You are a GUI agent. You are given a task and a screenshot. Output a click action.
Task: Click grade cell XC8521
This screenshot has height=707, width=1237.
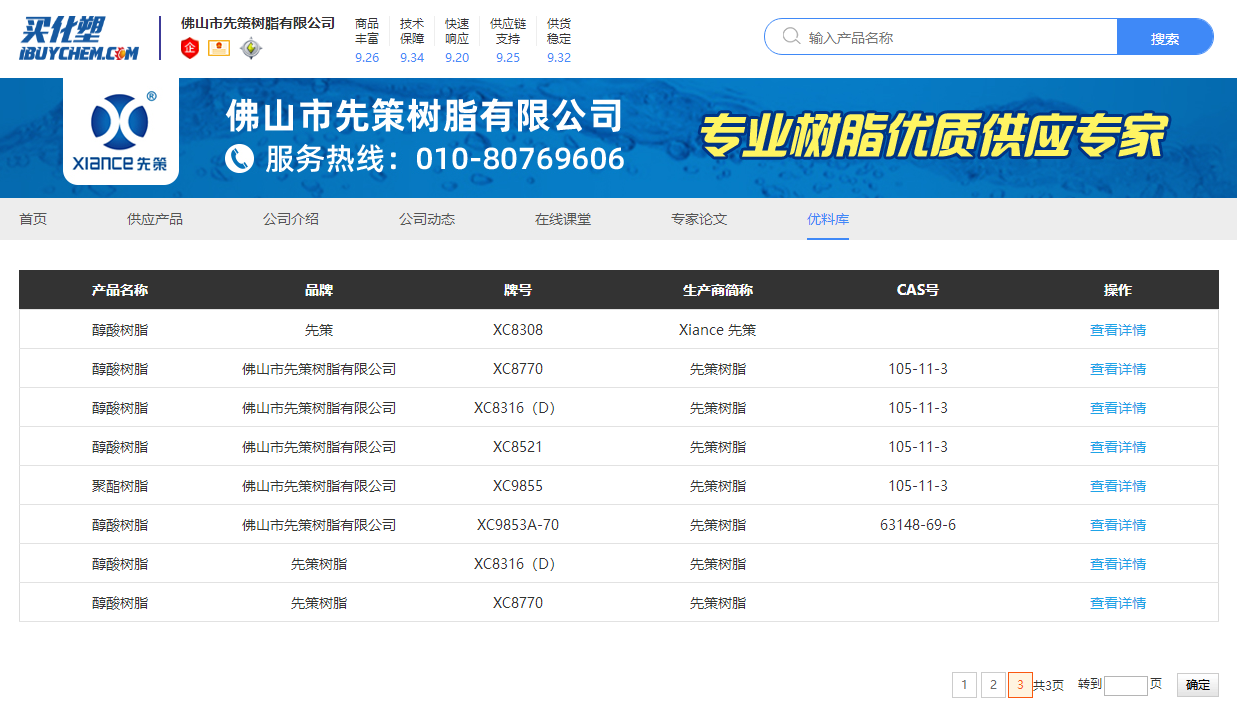518,447
